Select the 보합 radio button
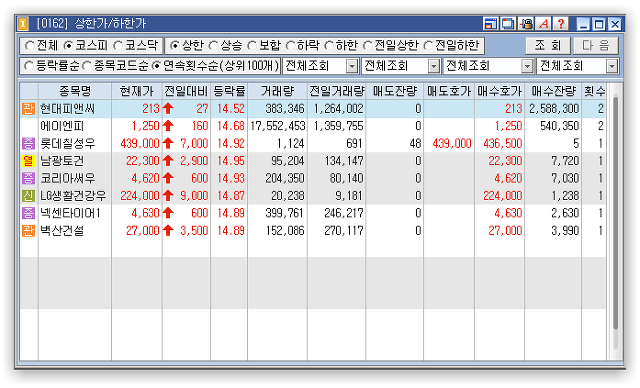The height and width of the screenshot is (388, 640). tap(252, 46)
